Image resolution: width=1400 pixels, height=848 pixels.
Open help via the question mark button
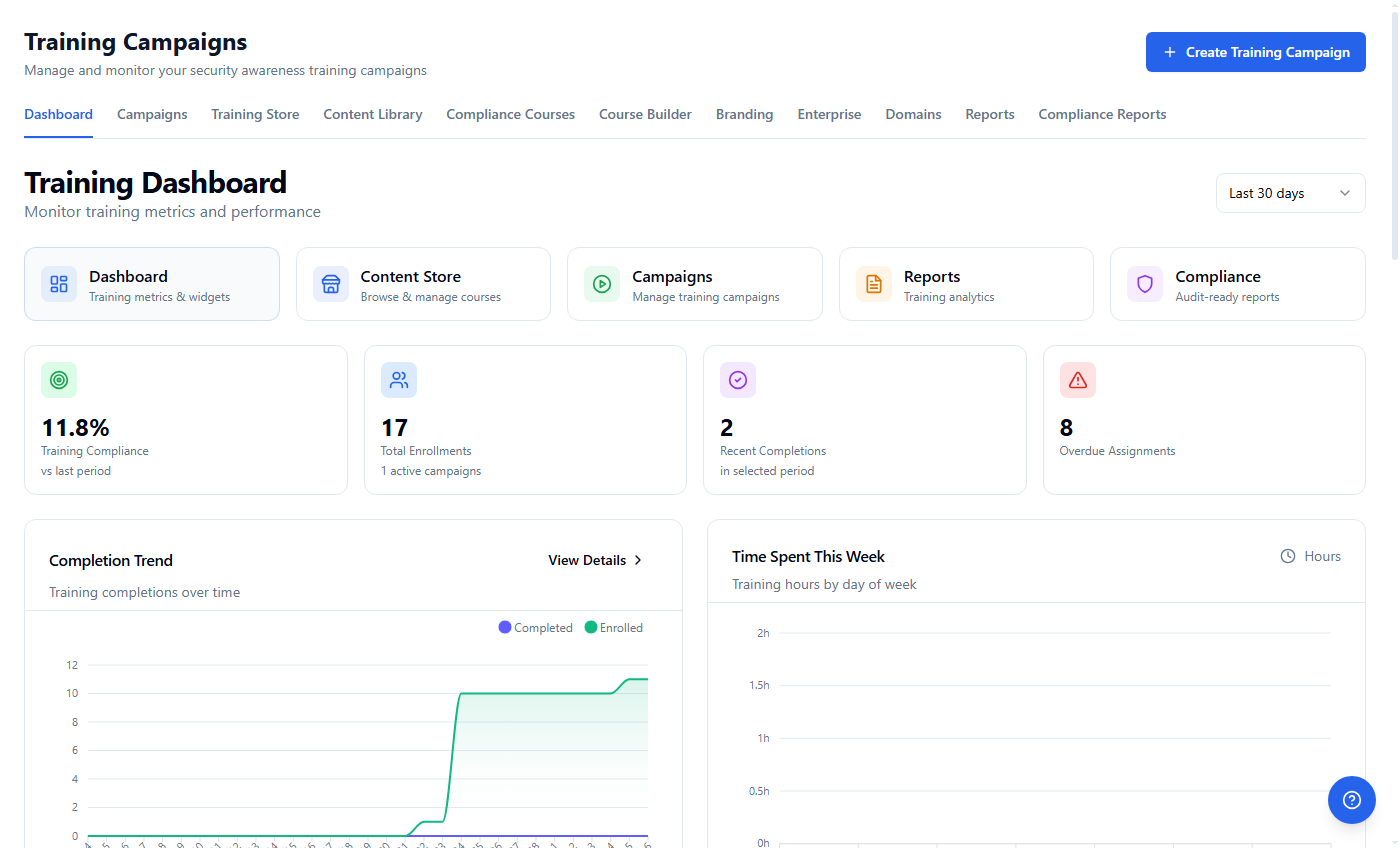pyautogui.click(x=1352, y=800)
